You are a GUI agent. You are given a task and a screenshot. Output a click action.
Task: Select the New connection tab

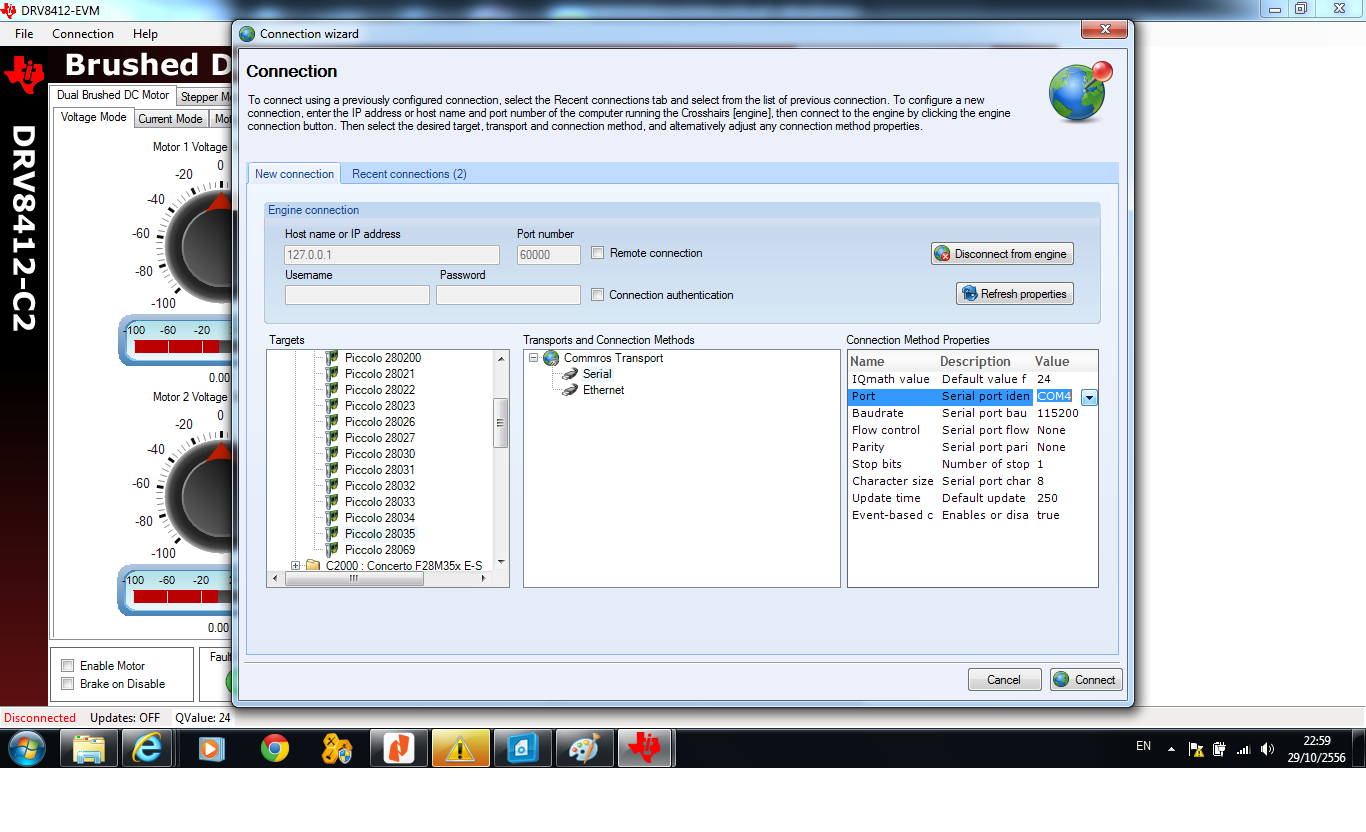click(294, 174)
